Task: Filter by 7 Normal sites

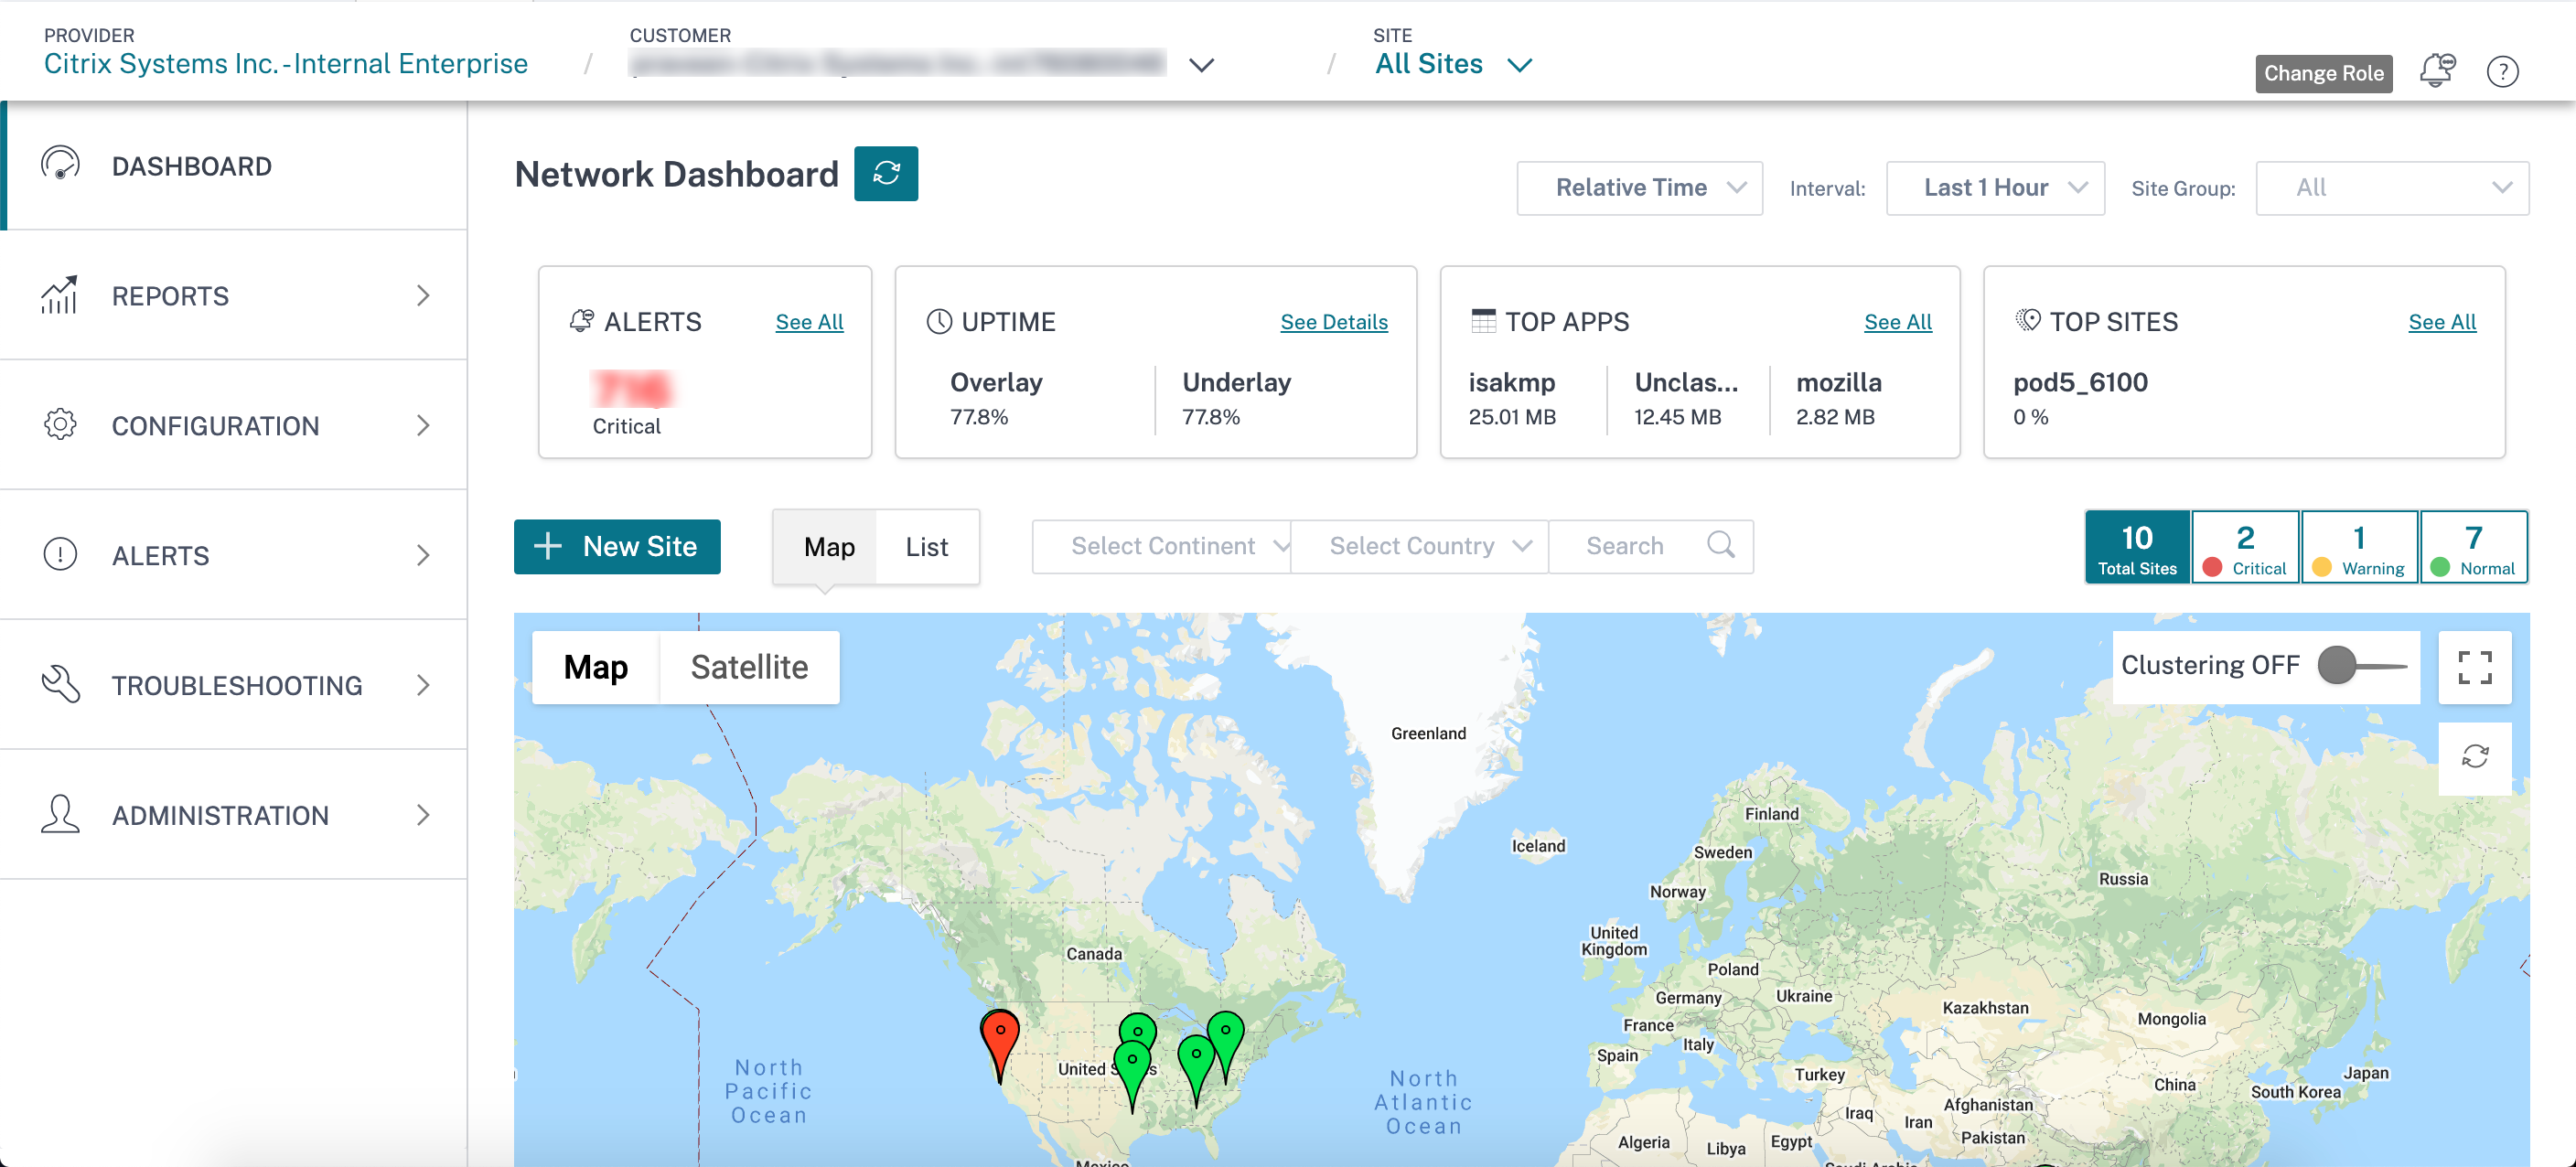Action: 2474,548
